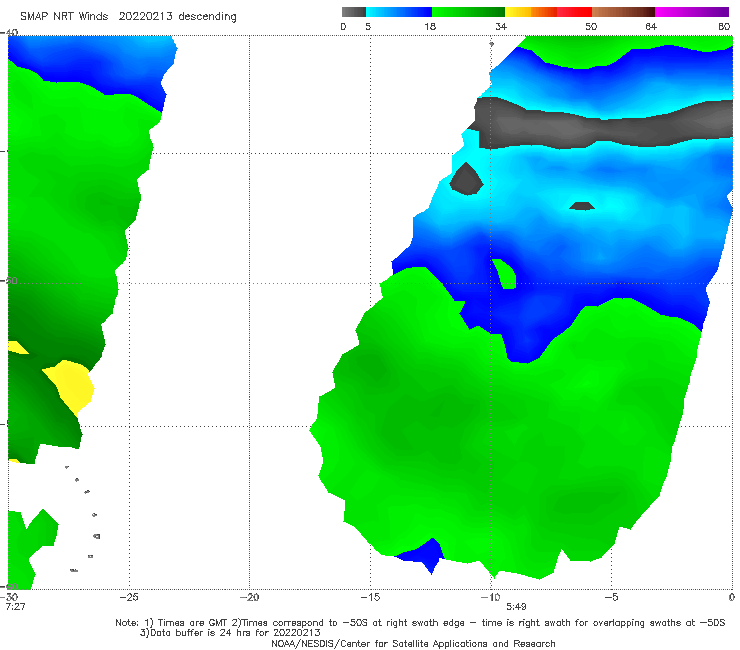The image size is (740, 650).
Task: Click the 'SMAP NRT Winds 20220213 descending' title
Action: [x=128, y=17]
